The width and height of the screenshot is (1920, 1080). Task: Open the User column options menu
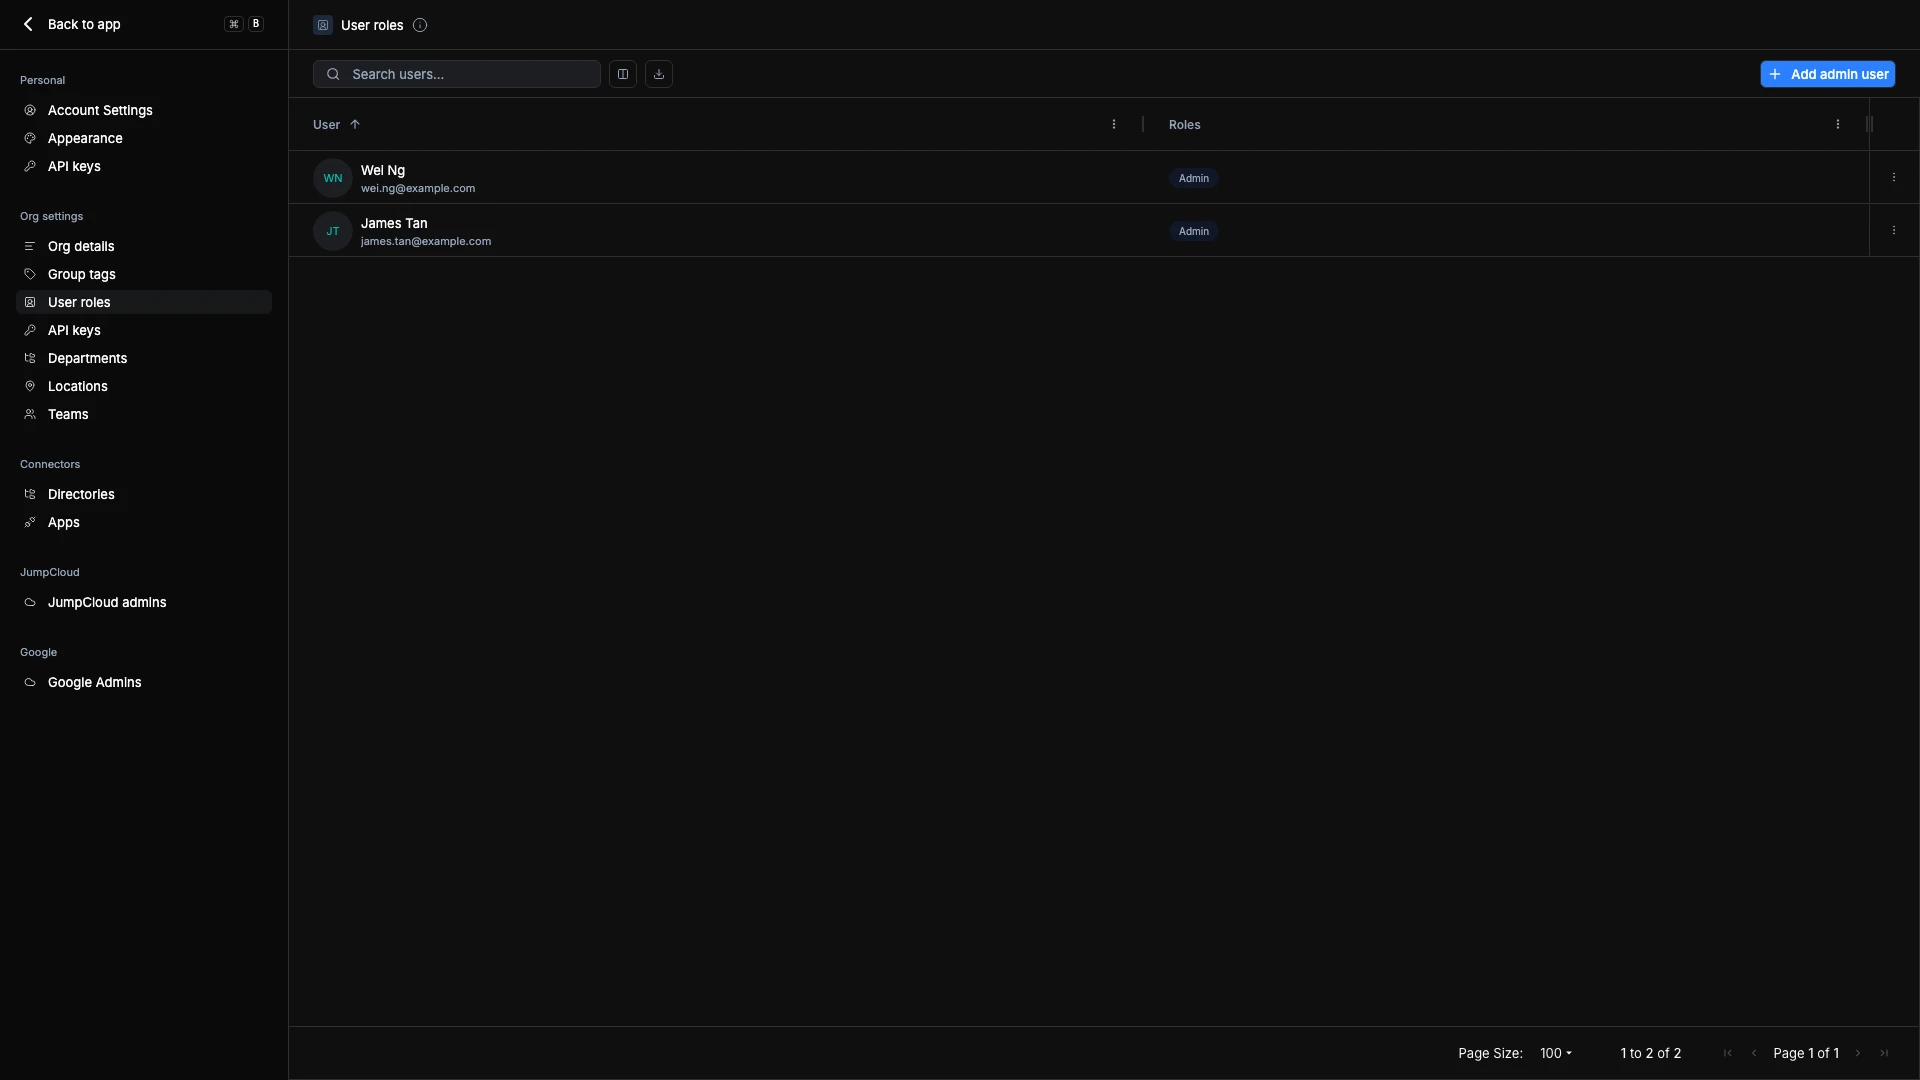click(x=1114, y=125)
